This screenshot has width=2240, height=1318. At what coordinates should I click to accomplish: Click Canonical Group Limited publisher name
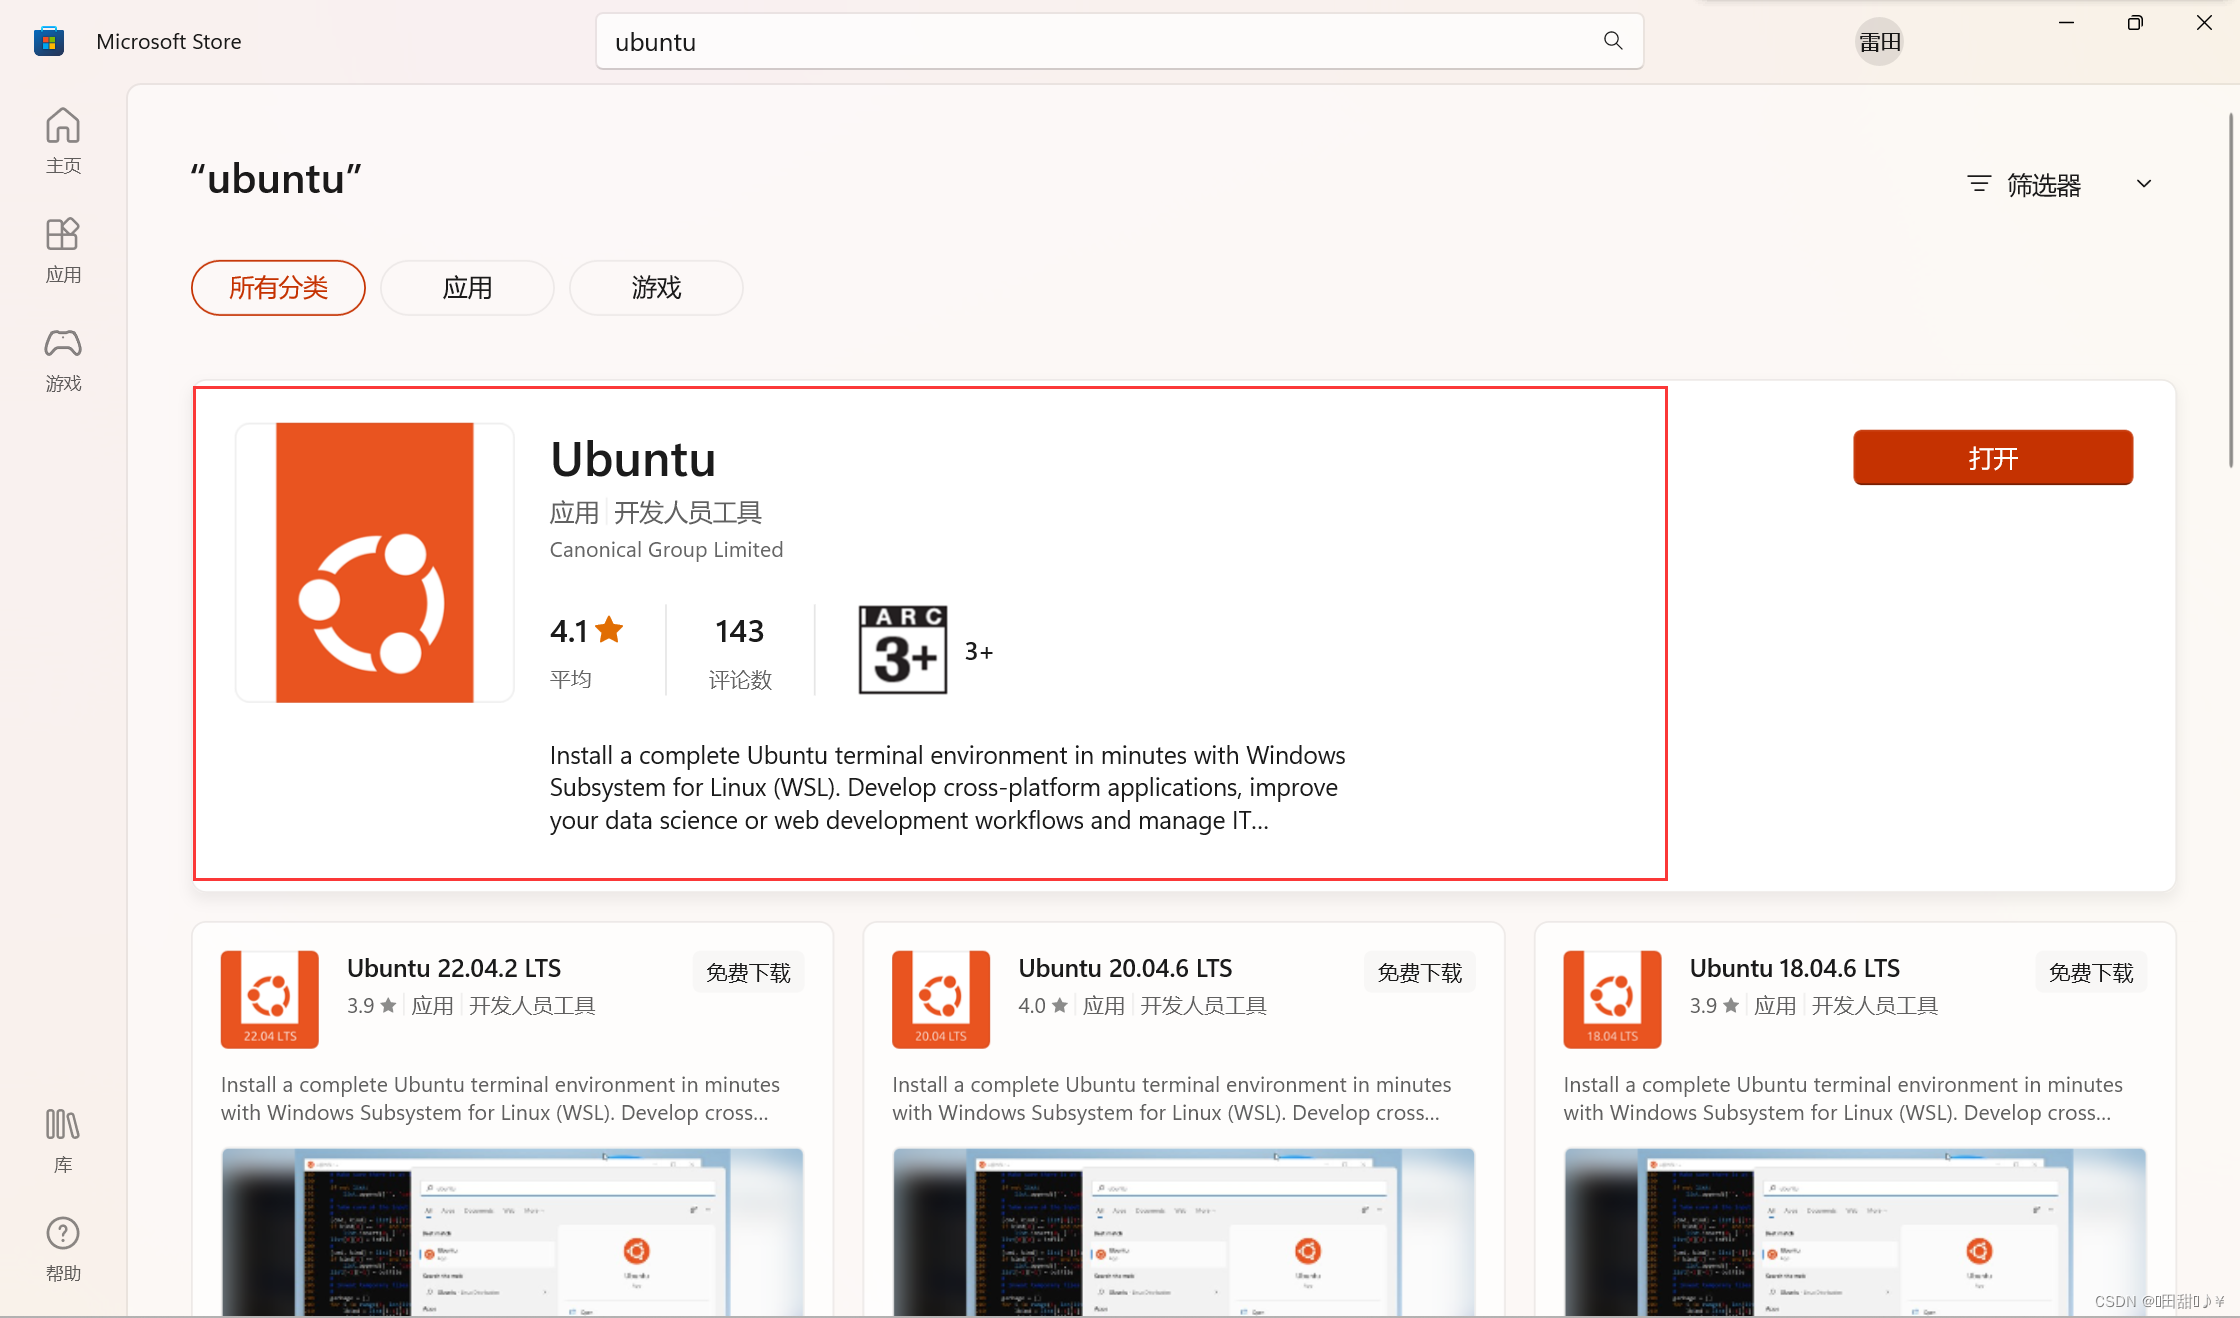[666, 550]
